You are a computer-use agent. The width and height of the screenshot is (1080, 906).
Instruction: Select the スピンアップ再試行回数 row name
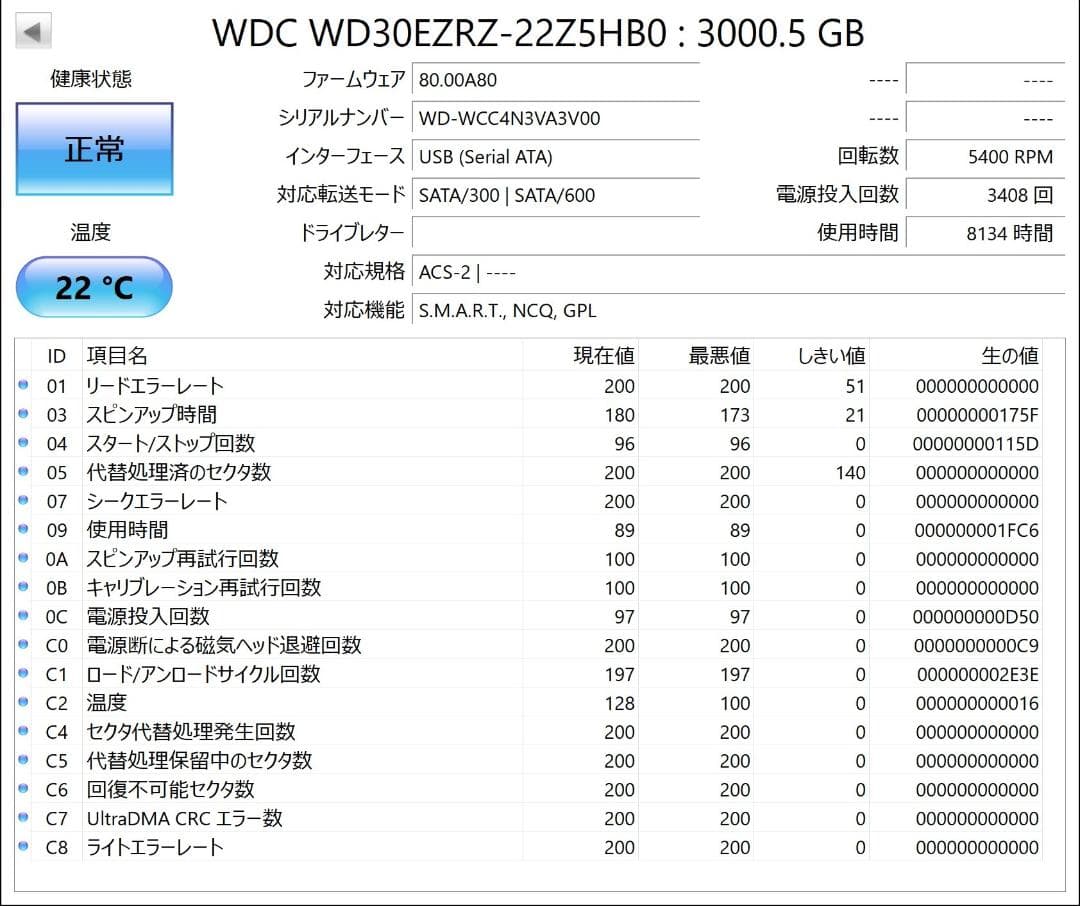(183, 559)
